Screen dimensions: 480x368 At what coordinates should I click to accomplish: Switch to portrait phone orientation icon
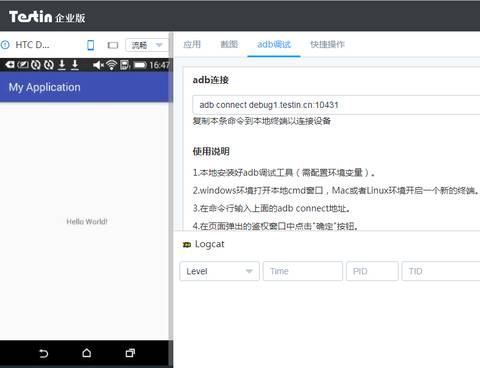90,45
